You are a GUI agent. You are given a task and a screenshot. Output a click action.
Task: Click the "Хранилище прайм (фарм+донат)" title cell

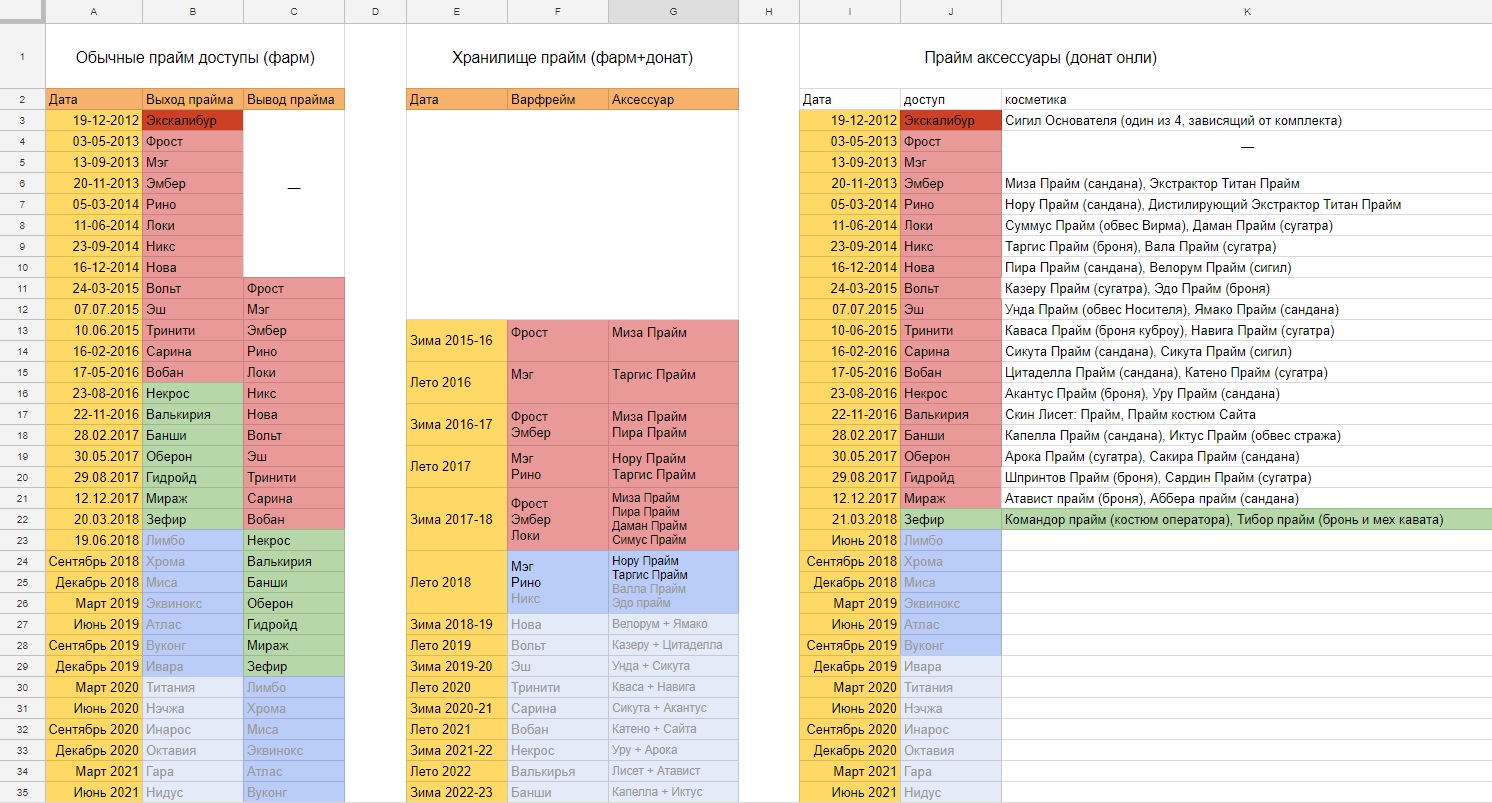coord(572,58)
